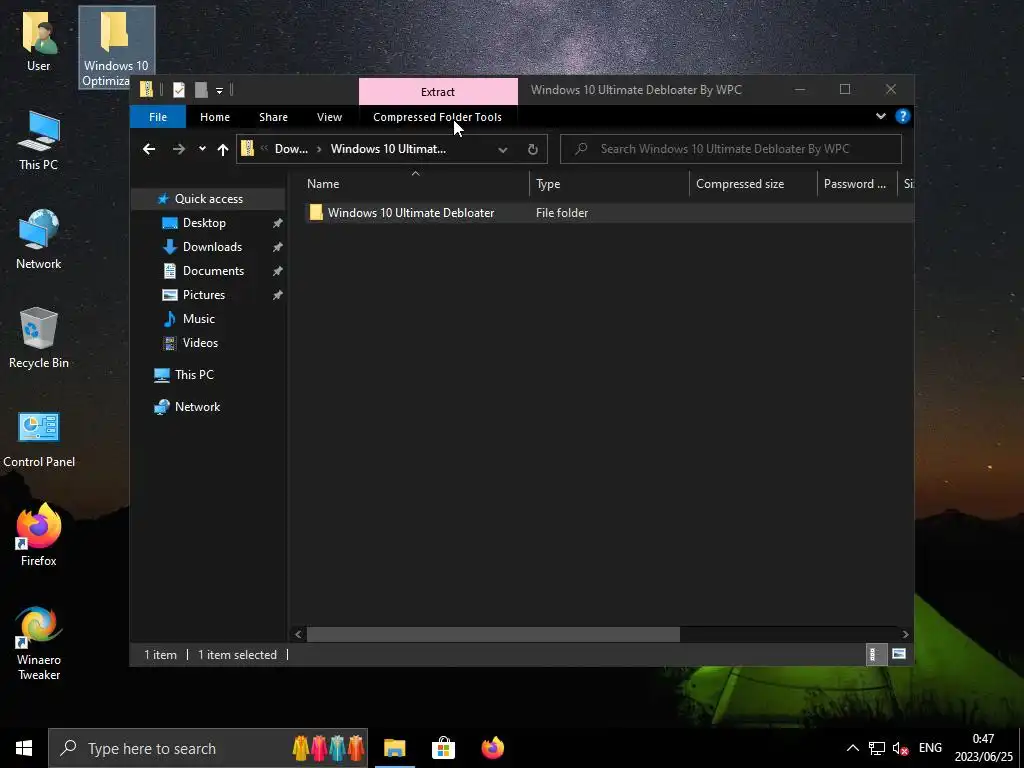
Task: Open Microsoft Store from the taskbar
Action: click(443, 748)
